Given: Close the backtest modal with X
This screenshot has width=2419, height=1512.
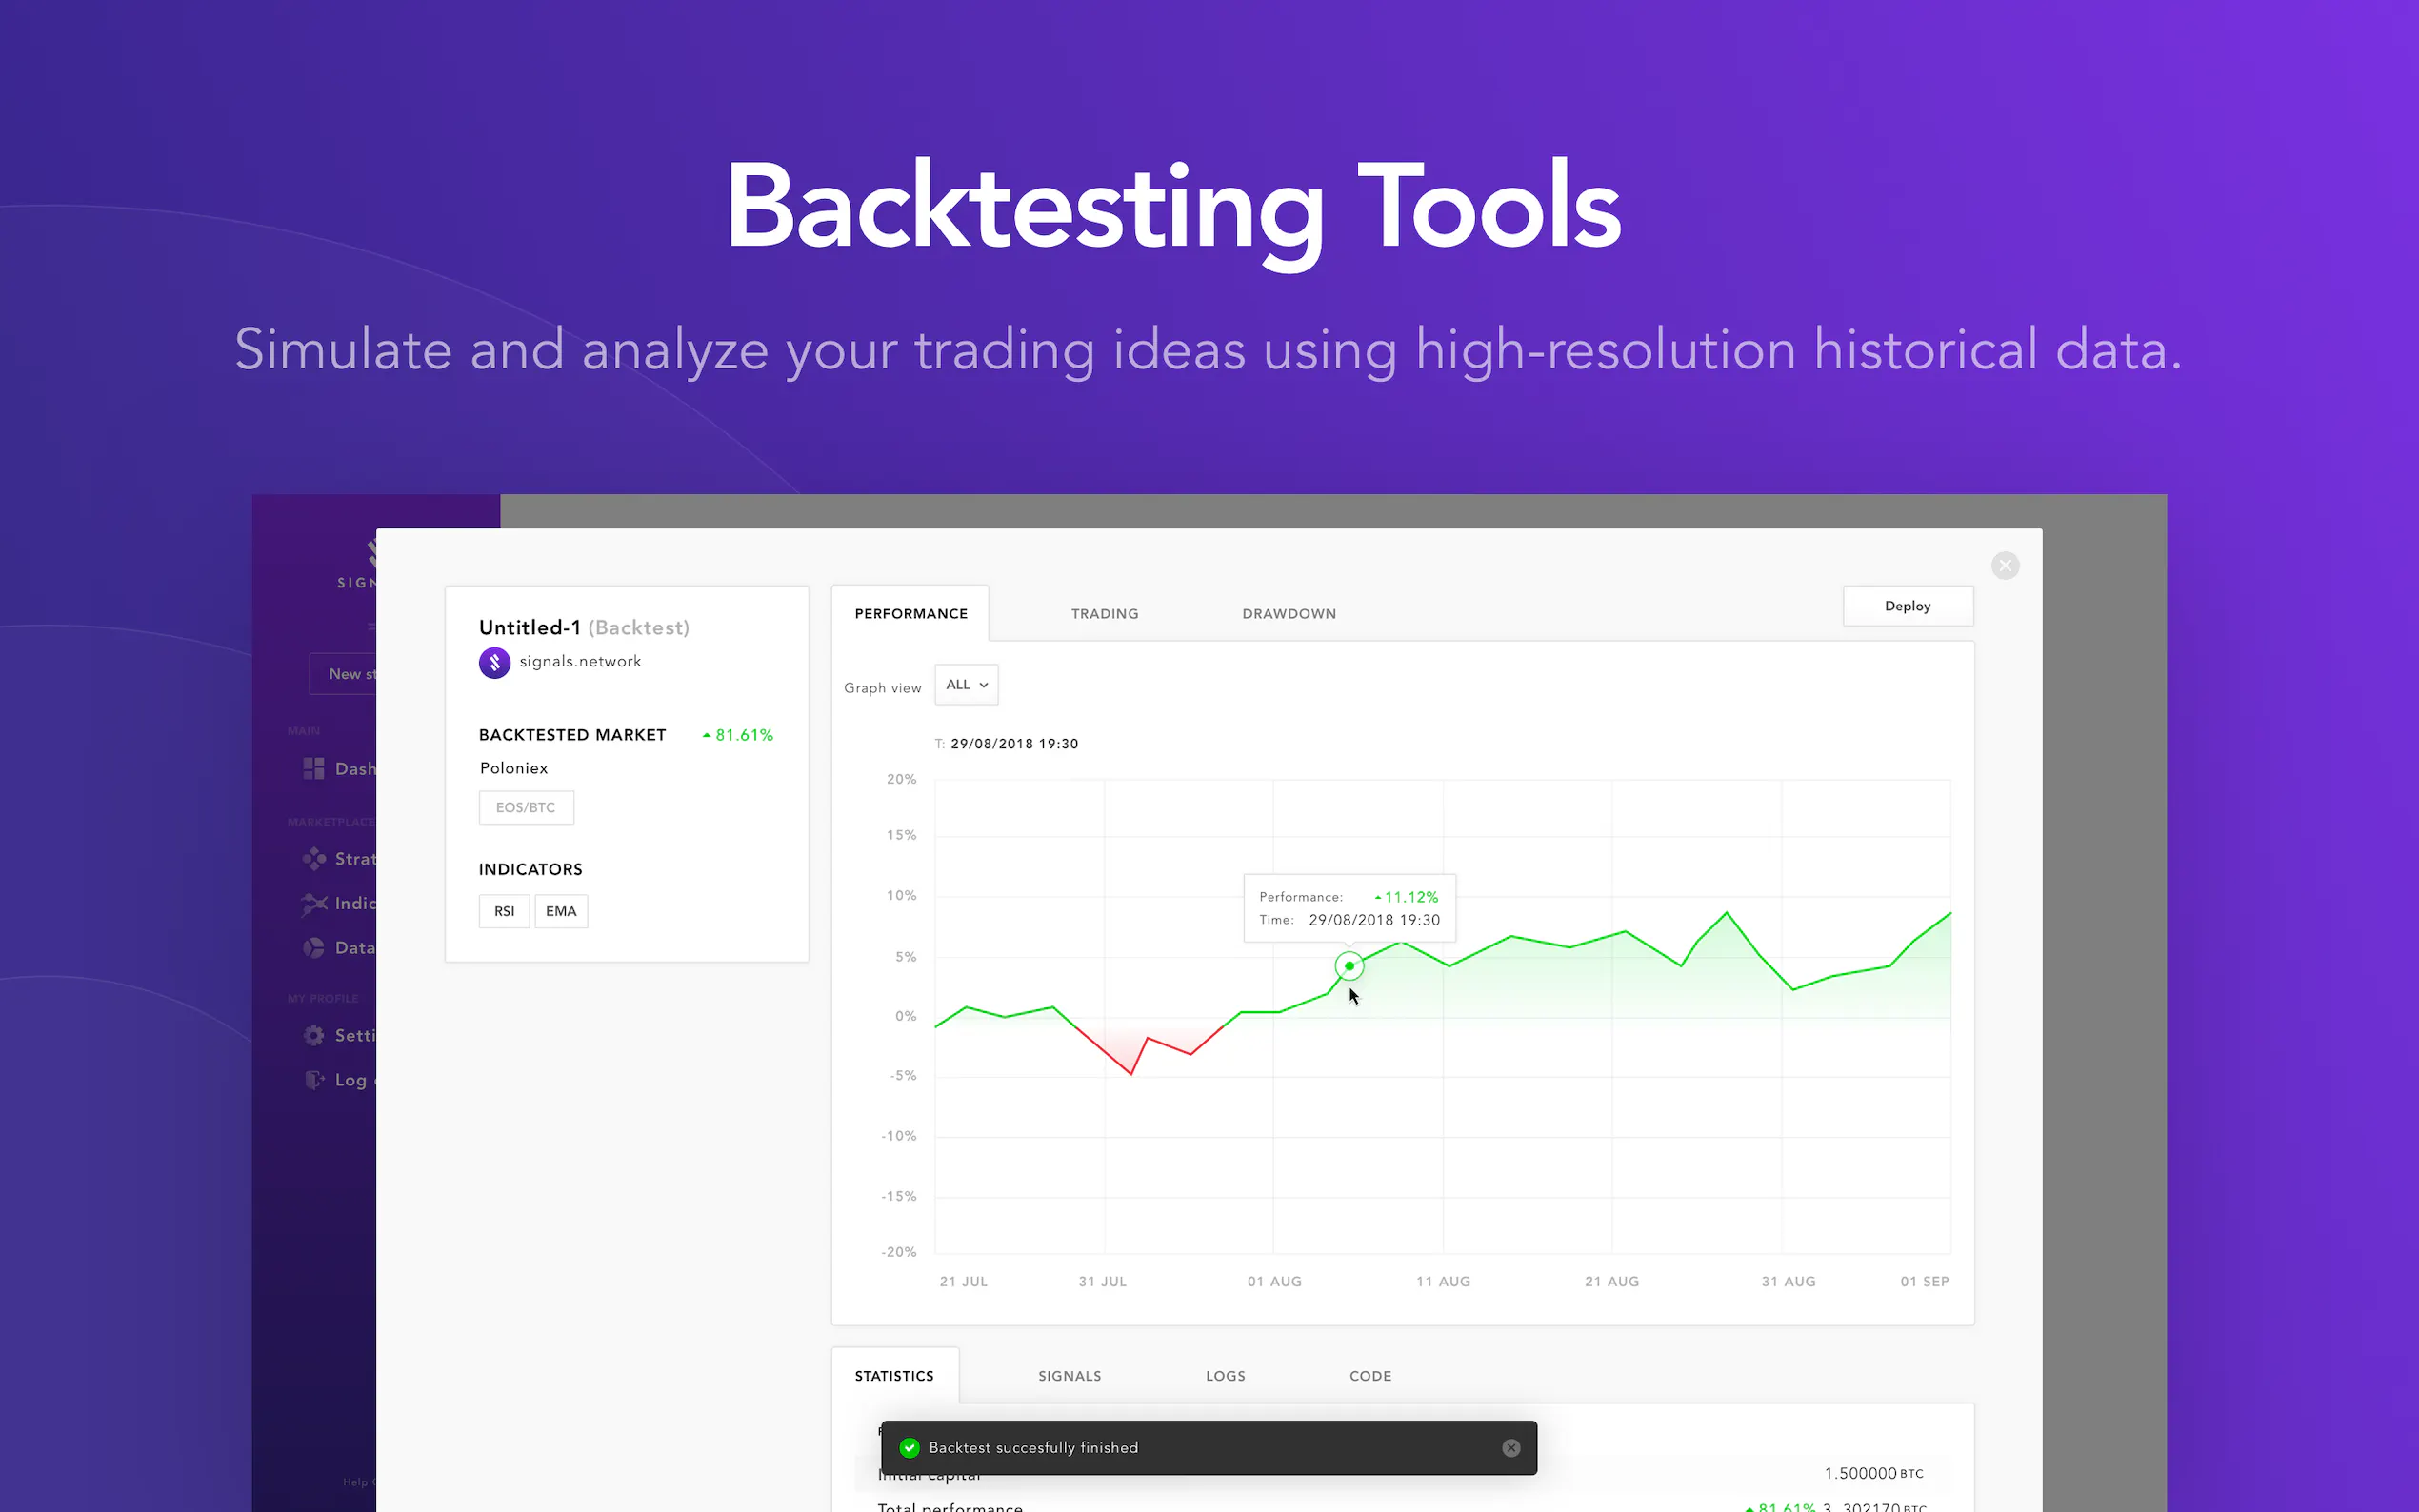Looking at the screenshot, I should coord(2004,566).
